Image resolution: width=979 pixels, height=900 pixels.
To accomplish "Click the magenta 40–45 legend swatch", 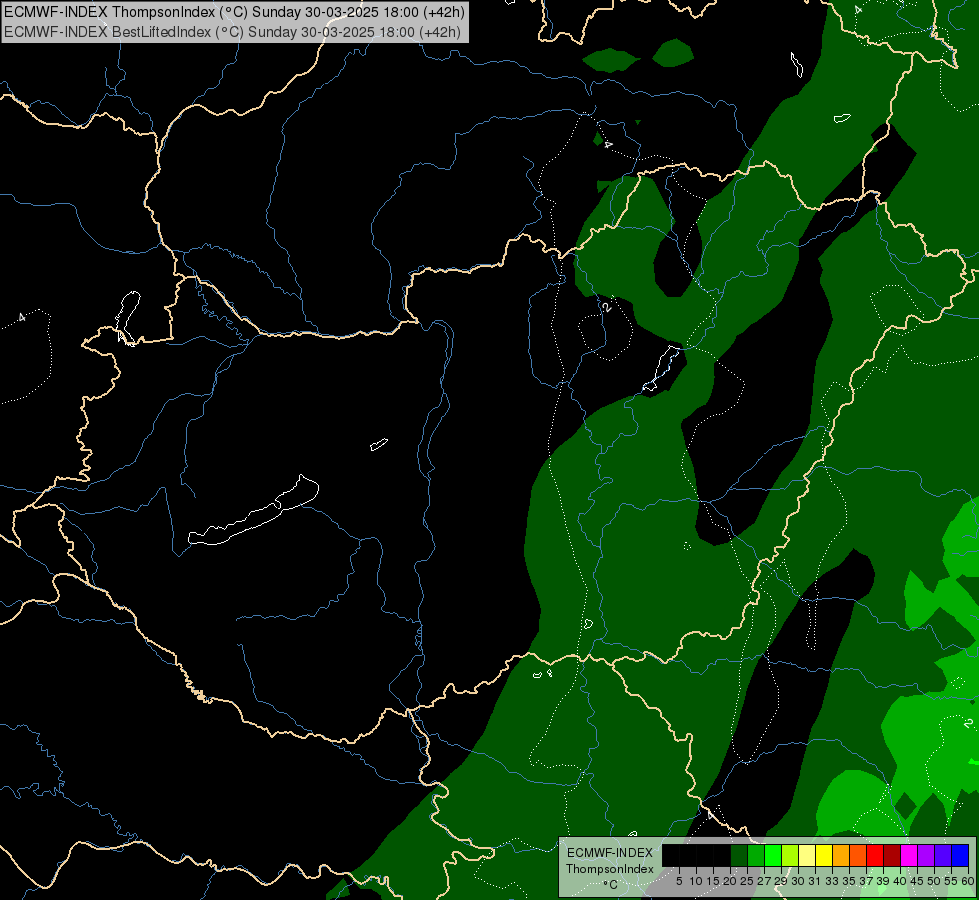I will (x=909, y=856).
